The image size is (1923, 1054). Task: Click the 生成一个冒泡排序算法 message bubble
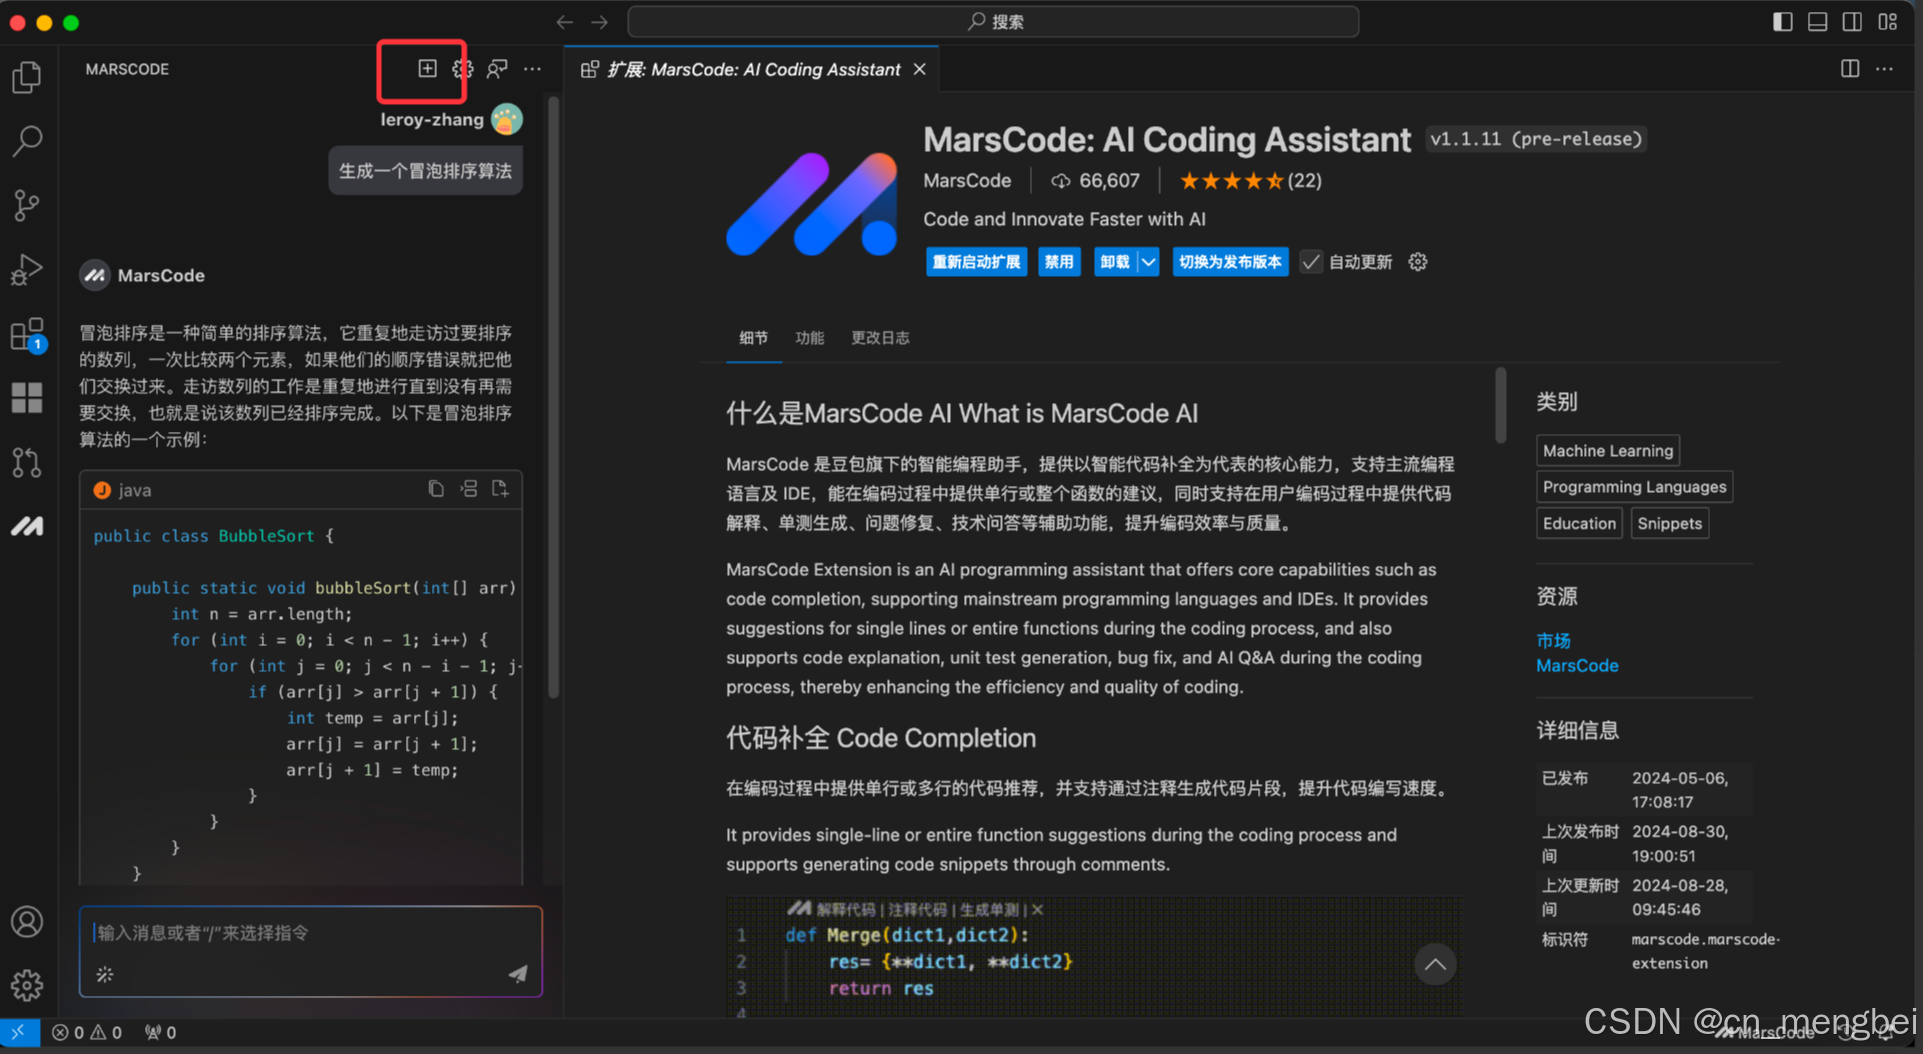pyautogui.click(x=425, y=171)
